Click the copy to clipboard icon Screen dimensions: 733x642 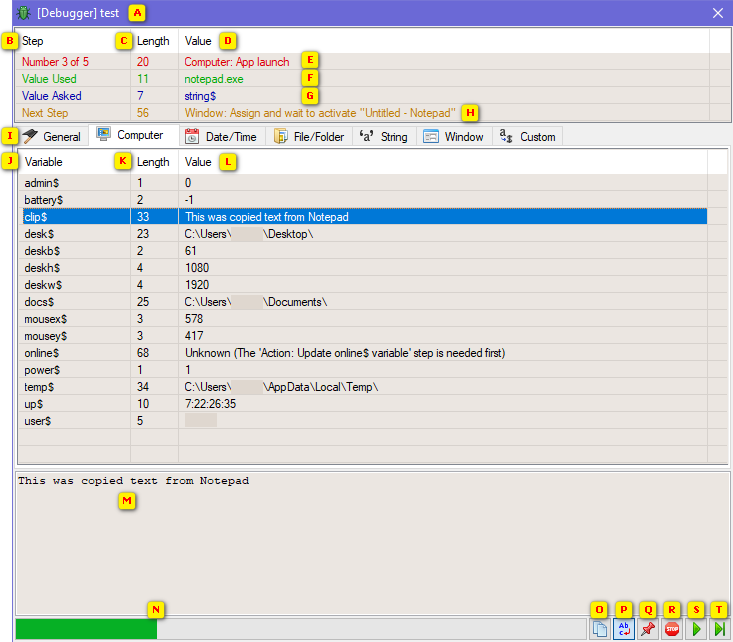pos(600,629)
